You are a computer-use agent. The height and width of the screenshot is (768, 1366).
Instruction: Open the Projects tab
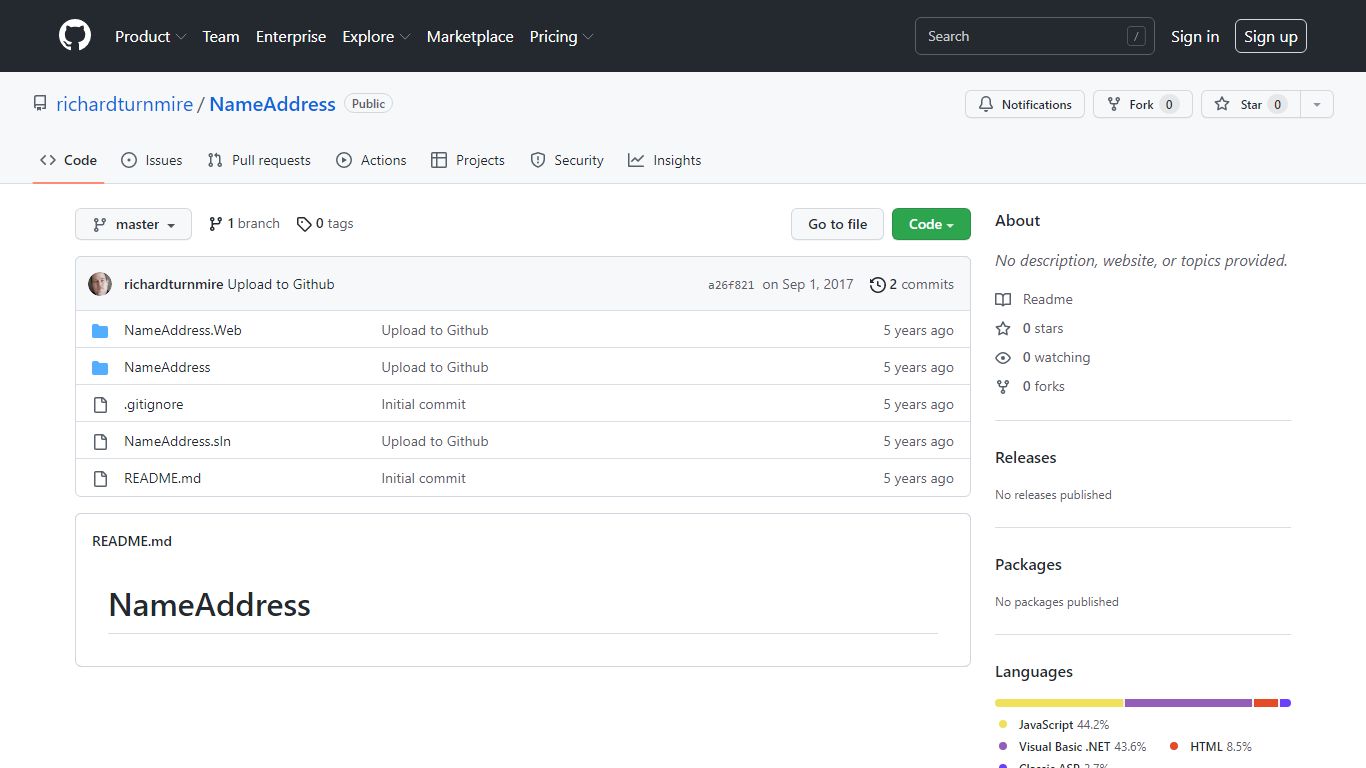(467, 160)
